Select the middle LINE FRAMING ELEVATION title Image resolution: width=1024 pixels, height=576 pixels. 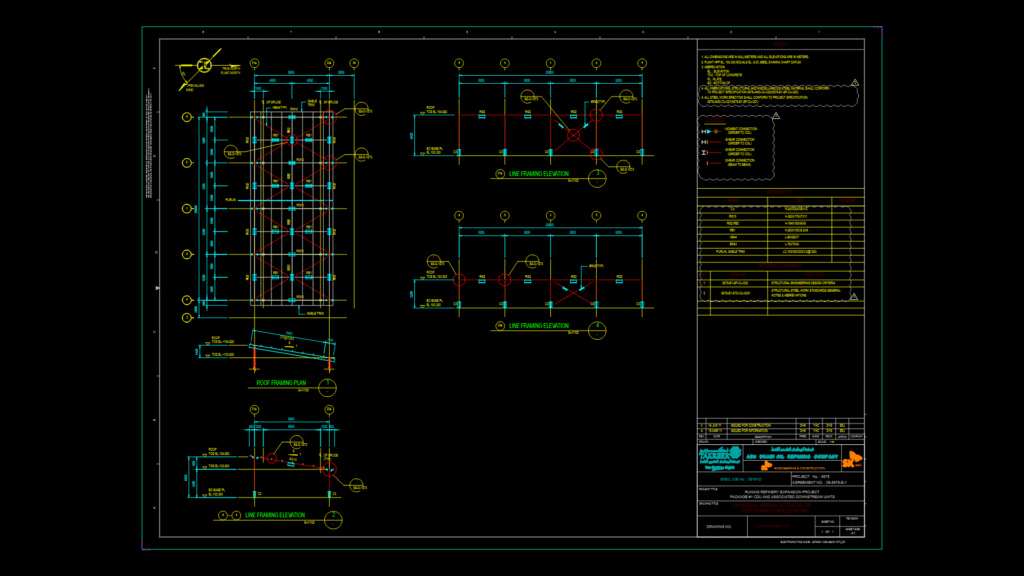[x=539, y=325]
